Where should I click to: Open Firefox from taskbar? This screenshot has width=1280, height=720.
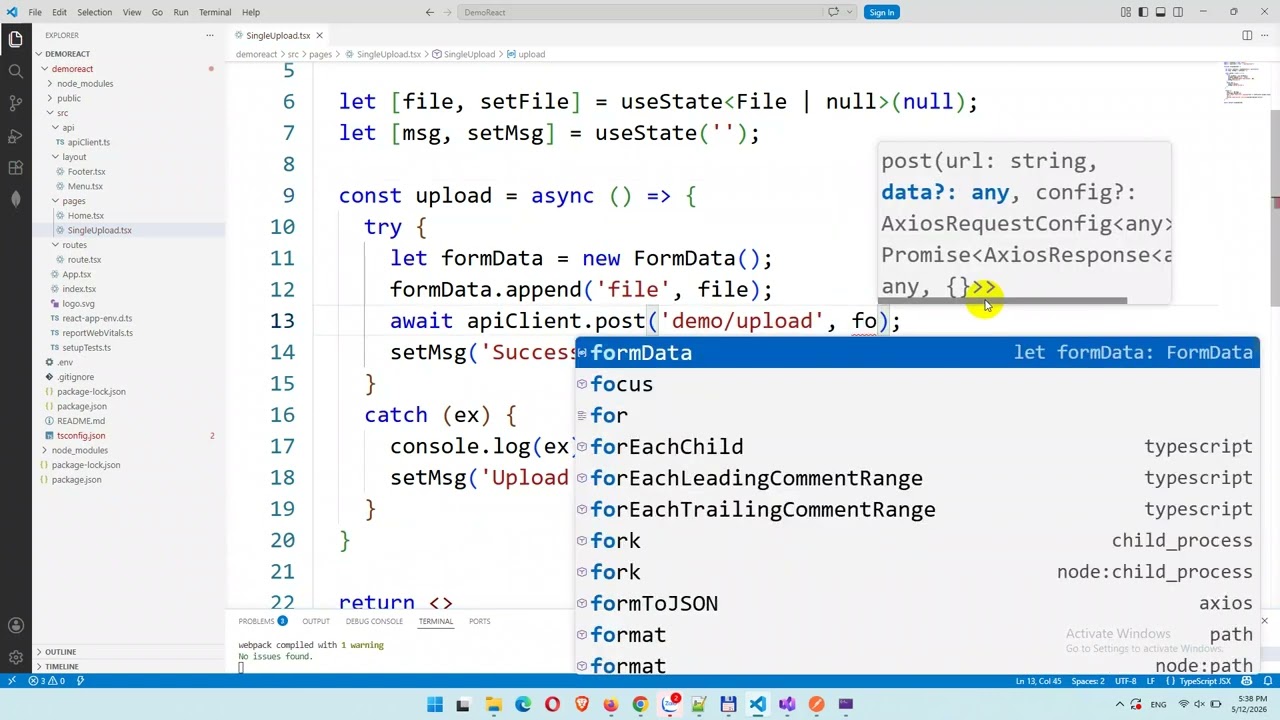[x=611, y=705]
